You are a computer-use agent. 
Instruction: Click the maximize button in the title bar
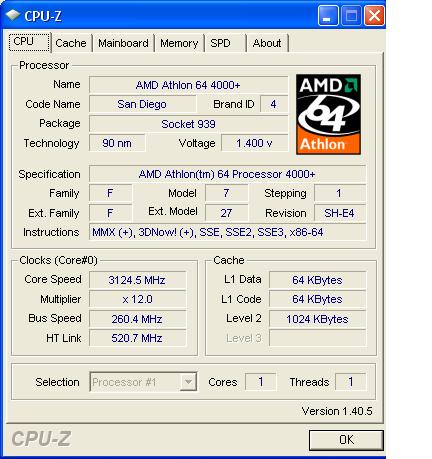(x=351, y=16)
